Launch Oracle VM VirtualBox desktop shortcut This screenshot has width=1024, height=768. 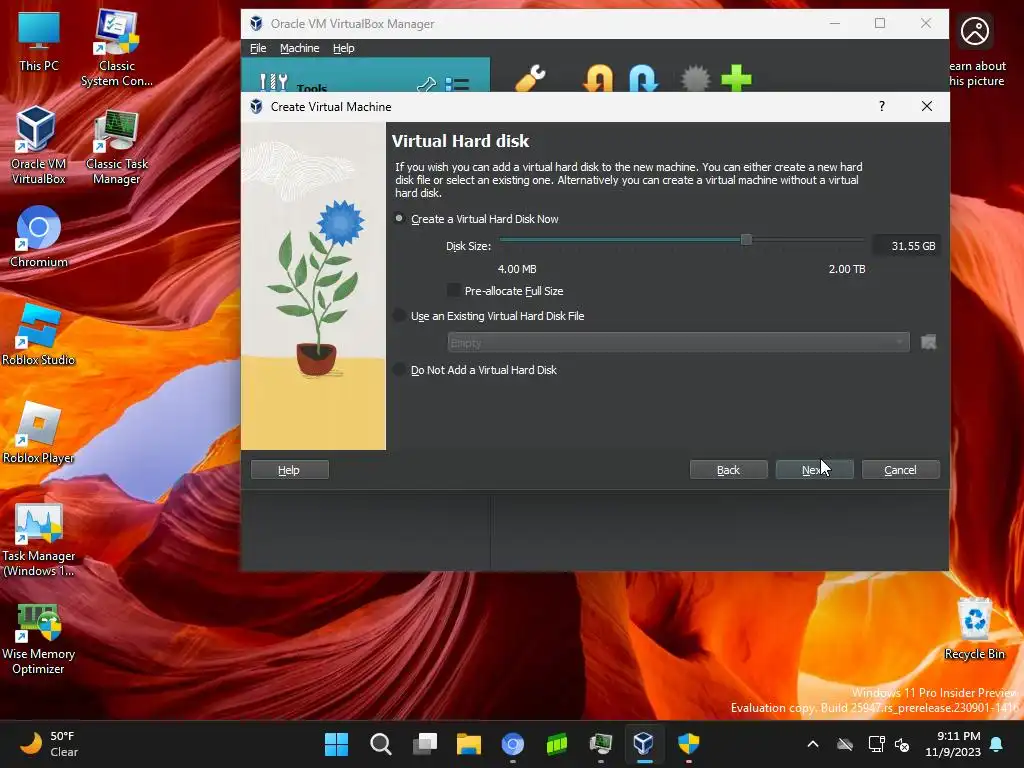point(38,145)
